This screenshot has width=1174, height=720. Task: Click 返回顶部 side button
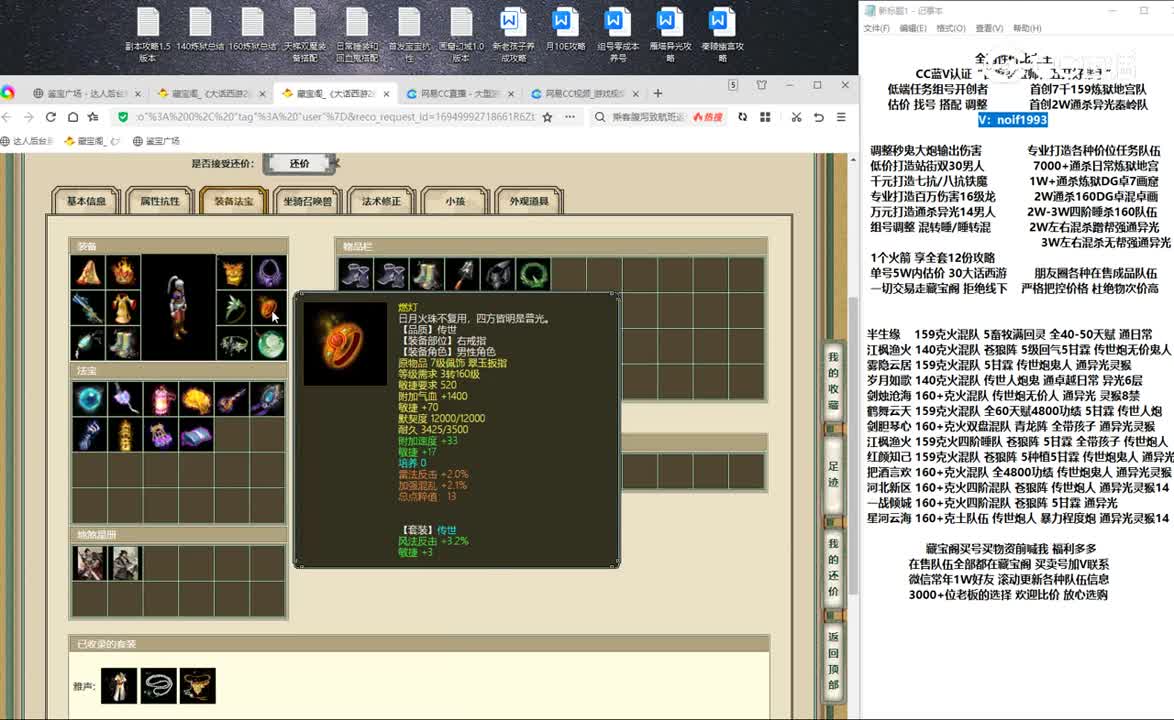(833, 660)
